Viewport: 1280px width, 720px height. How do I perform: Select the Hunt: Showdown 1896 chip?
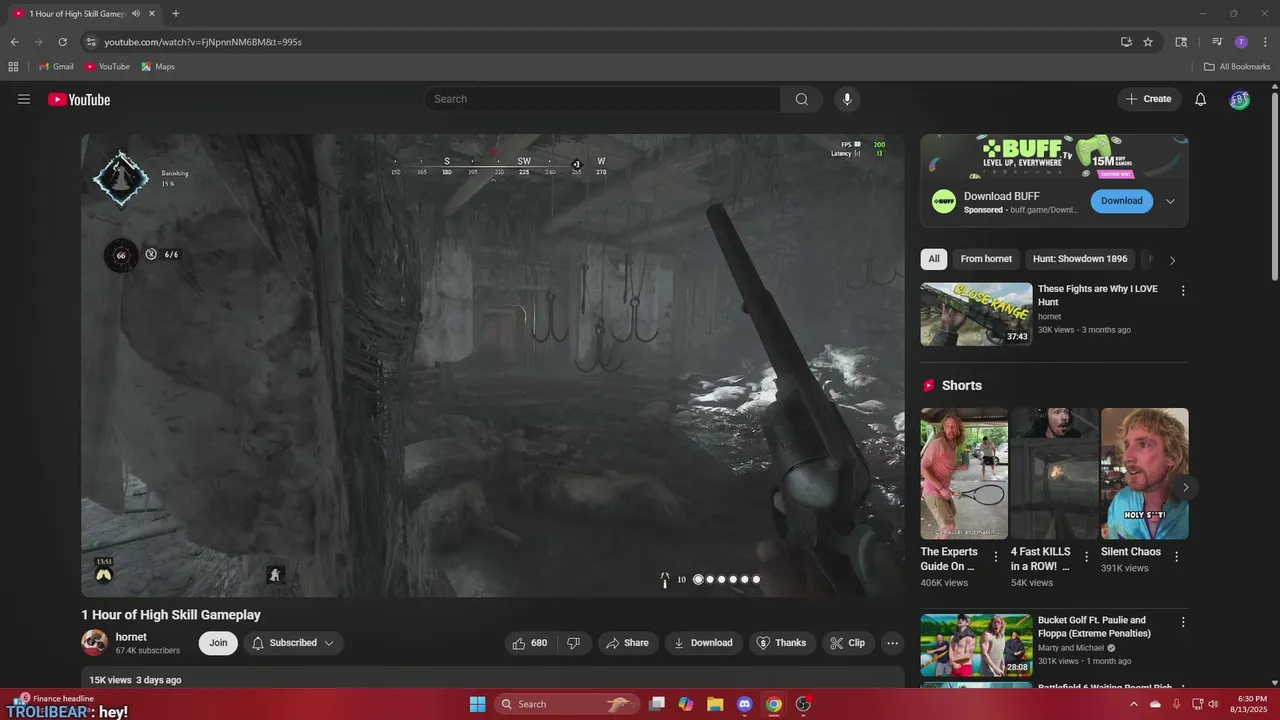point(1080,259)
